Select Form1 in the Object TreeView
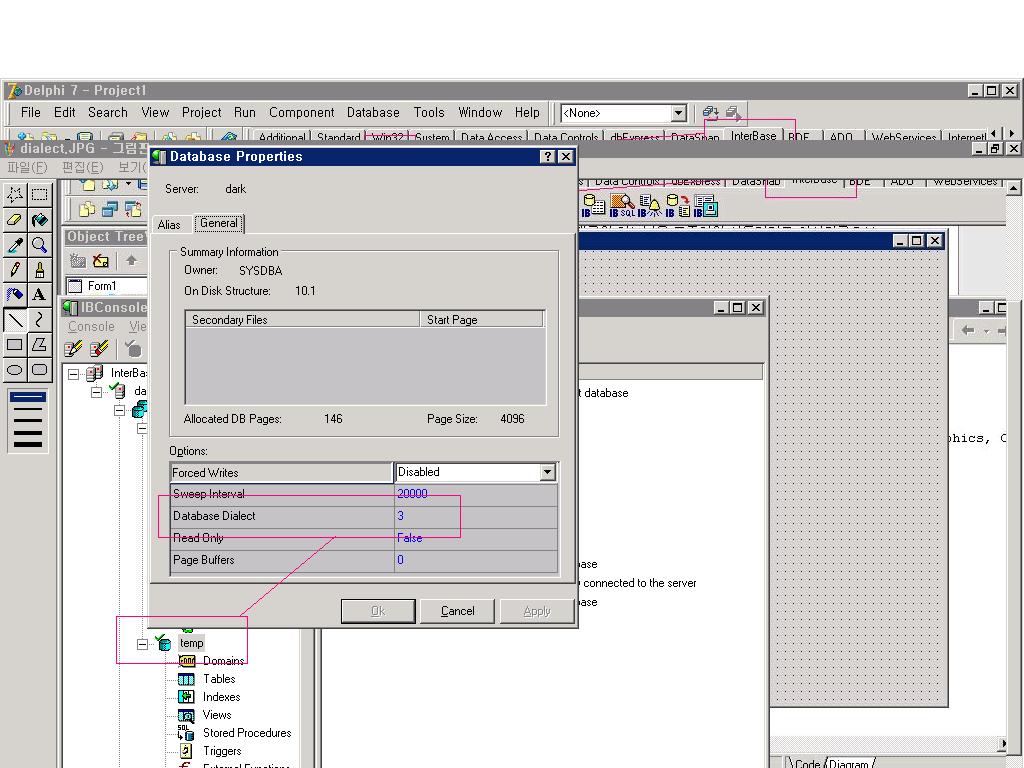Viewport: 1024px width, 768px height. 103,286
